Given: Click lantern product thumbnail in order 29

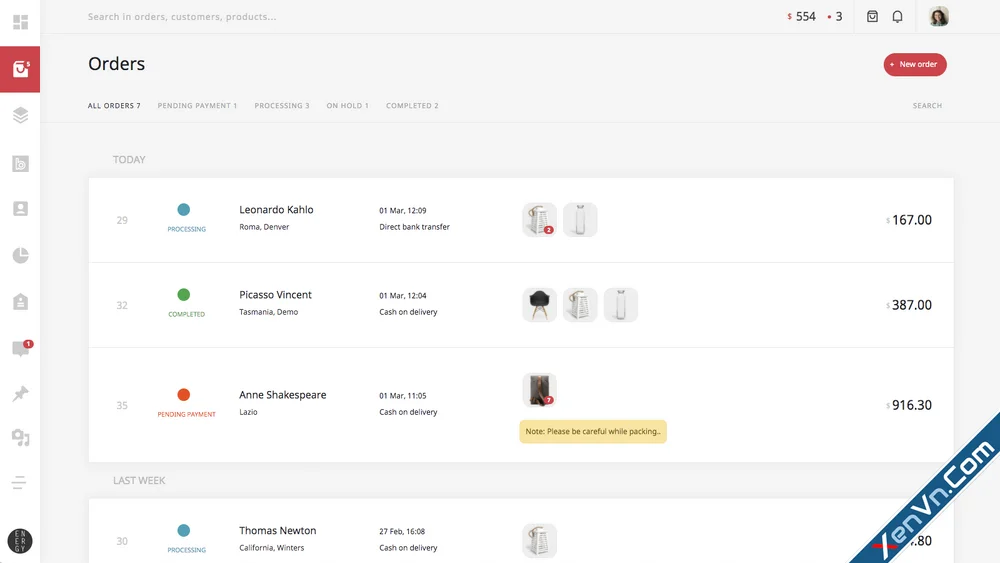Looking at the screenshot, I should coord(540,219).
